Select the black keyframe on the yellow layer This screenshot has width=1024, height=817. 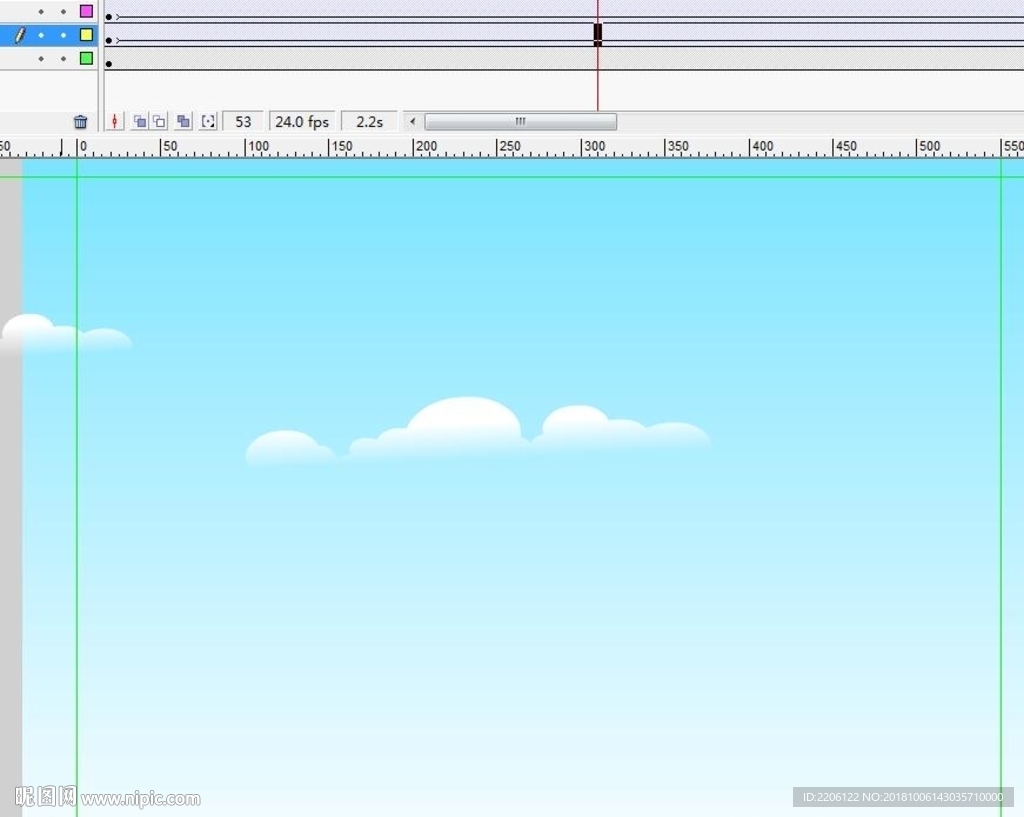pyautogui.click(x=598, y=34)
